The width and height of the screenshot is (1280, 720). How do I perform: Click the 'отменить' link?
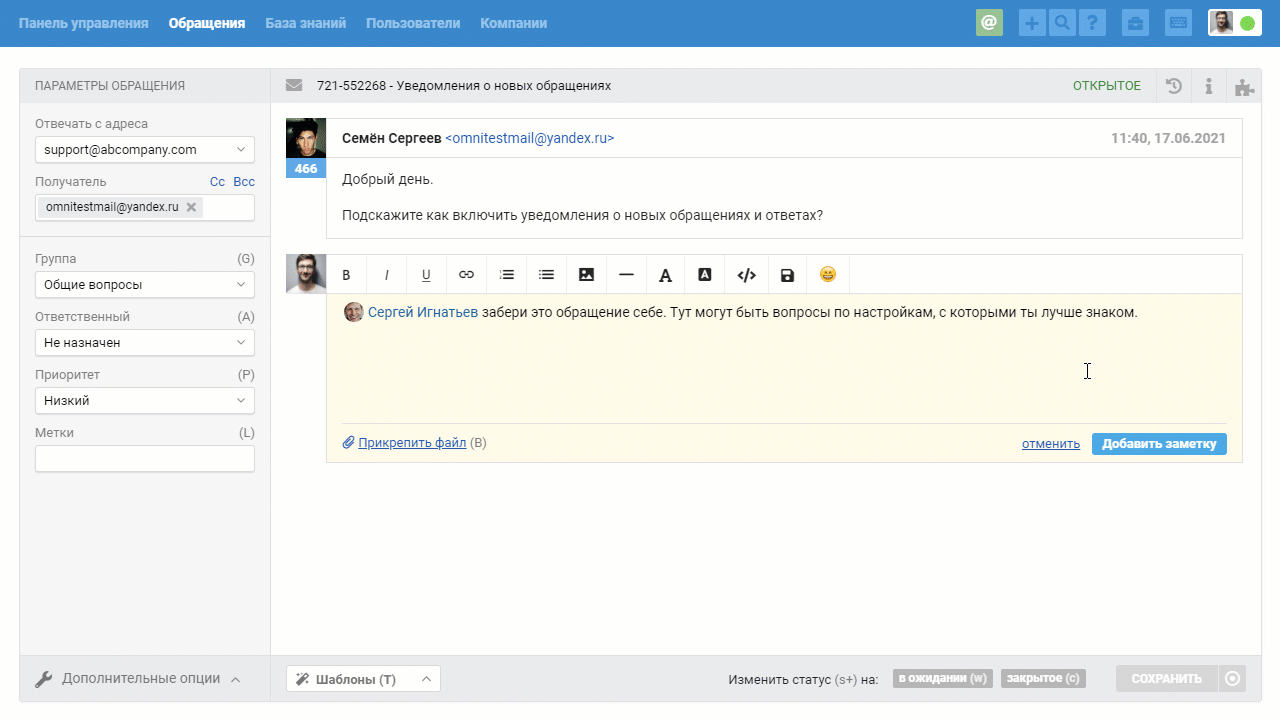1051,444
